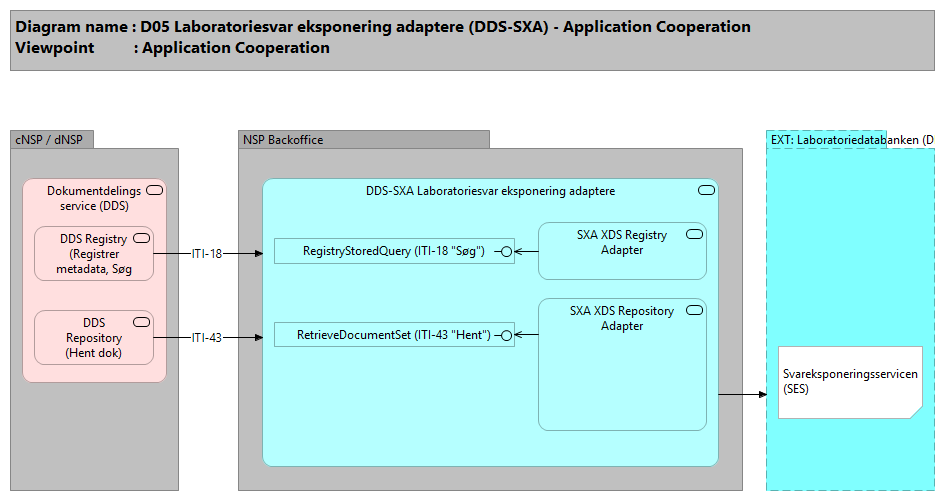Screen dimensions: 945x501
Task: Click the service icon on SXA XDS Registry Adapter
Action: click(x=694, y=234)
